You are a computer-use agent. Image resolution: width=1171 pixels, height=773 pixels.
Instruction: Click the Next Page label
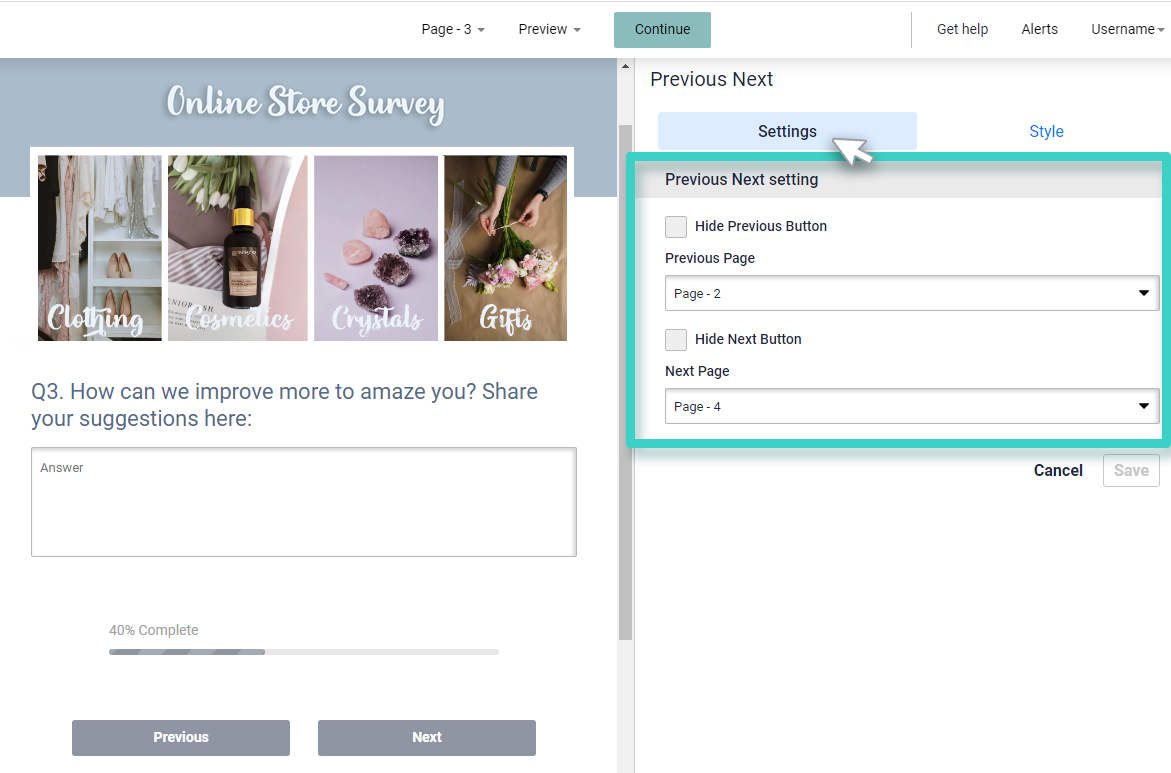point(697,371)
